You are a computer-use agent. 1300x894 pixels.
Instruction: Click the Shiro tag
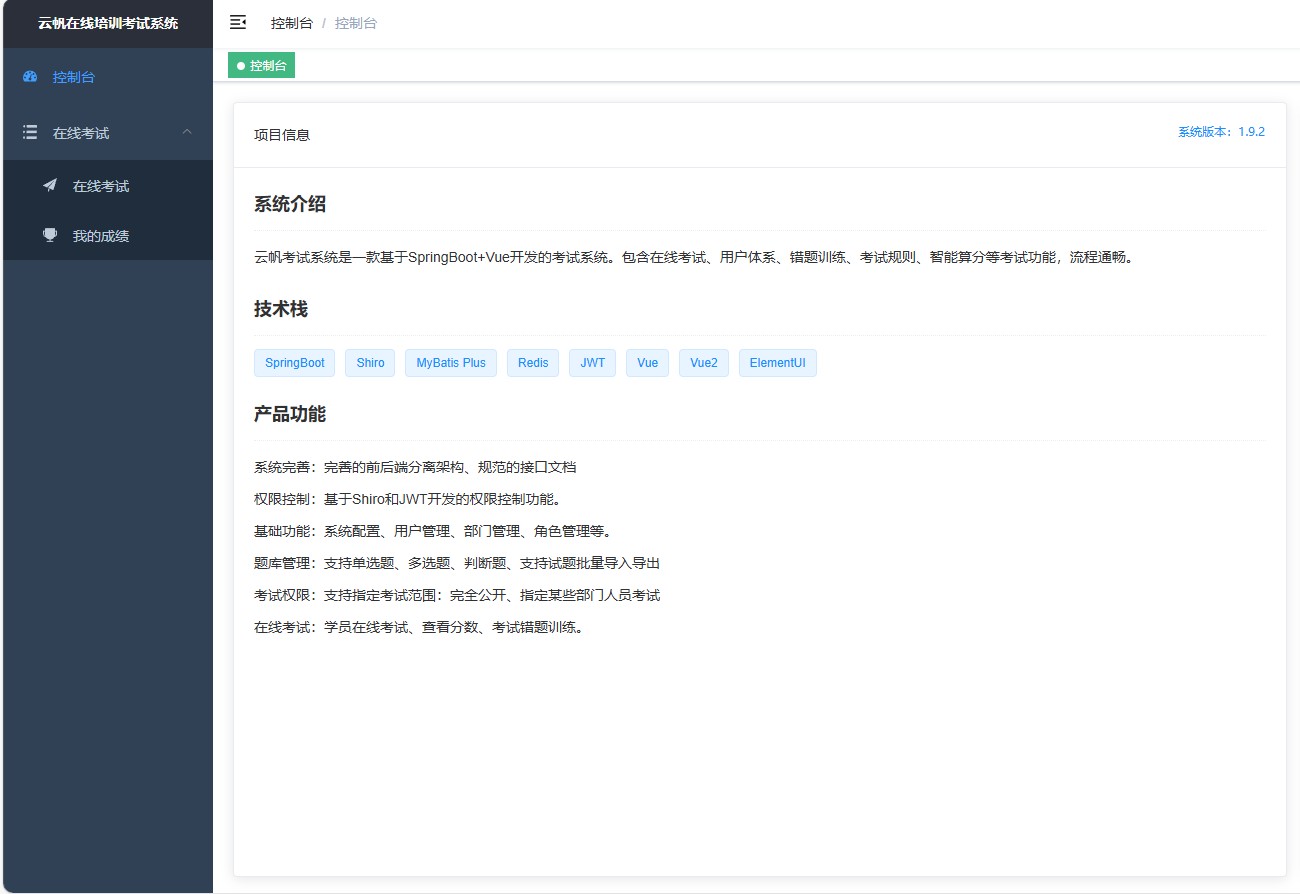click(x=370, y=363)
